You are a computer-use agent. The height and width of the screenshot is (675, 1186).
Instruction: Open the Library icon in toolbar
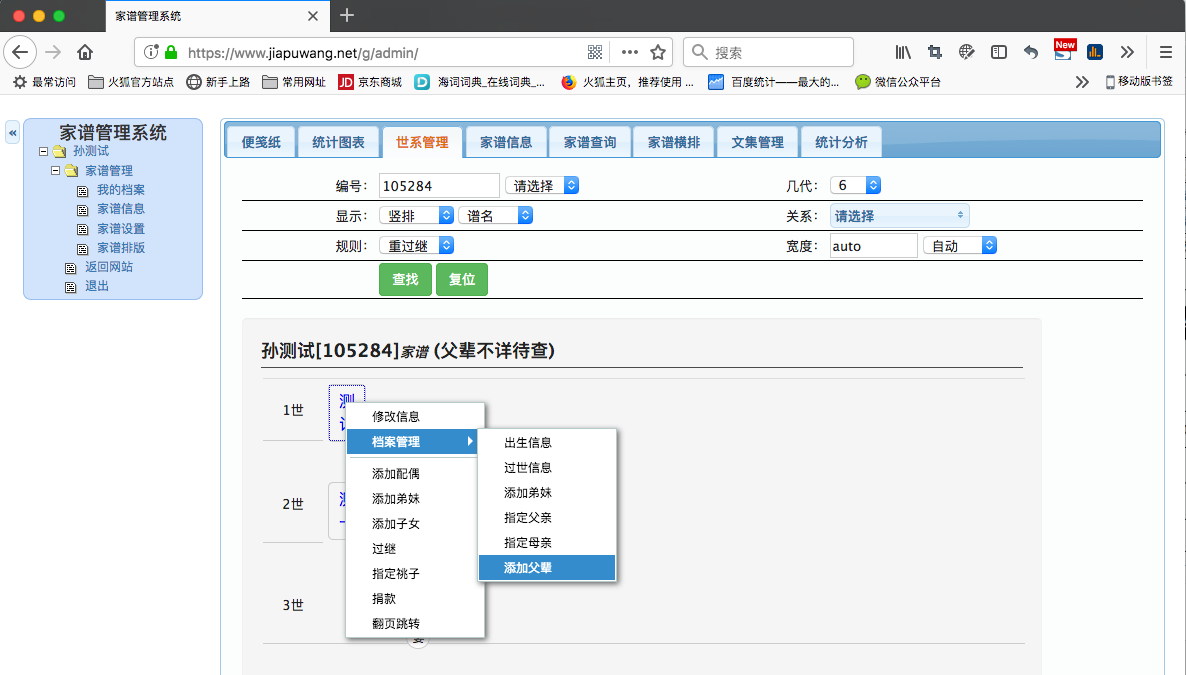pyautogui.click(x=903, y=52)
